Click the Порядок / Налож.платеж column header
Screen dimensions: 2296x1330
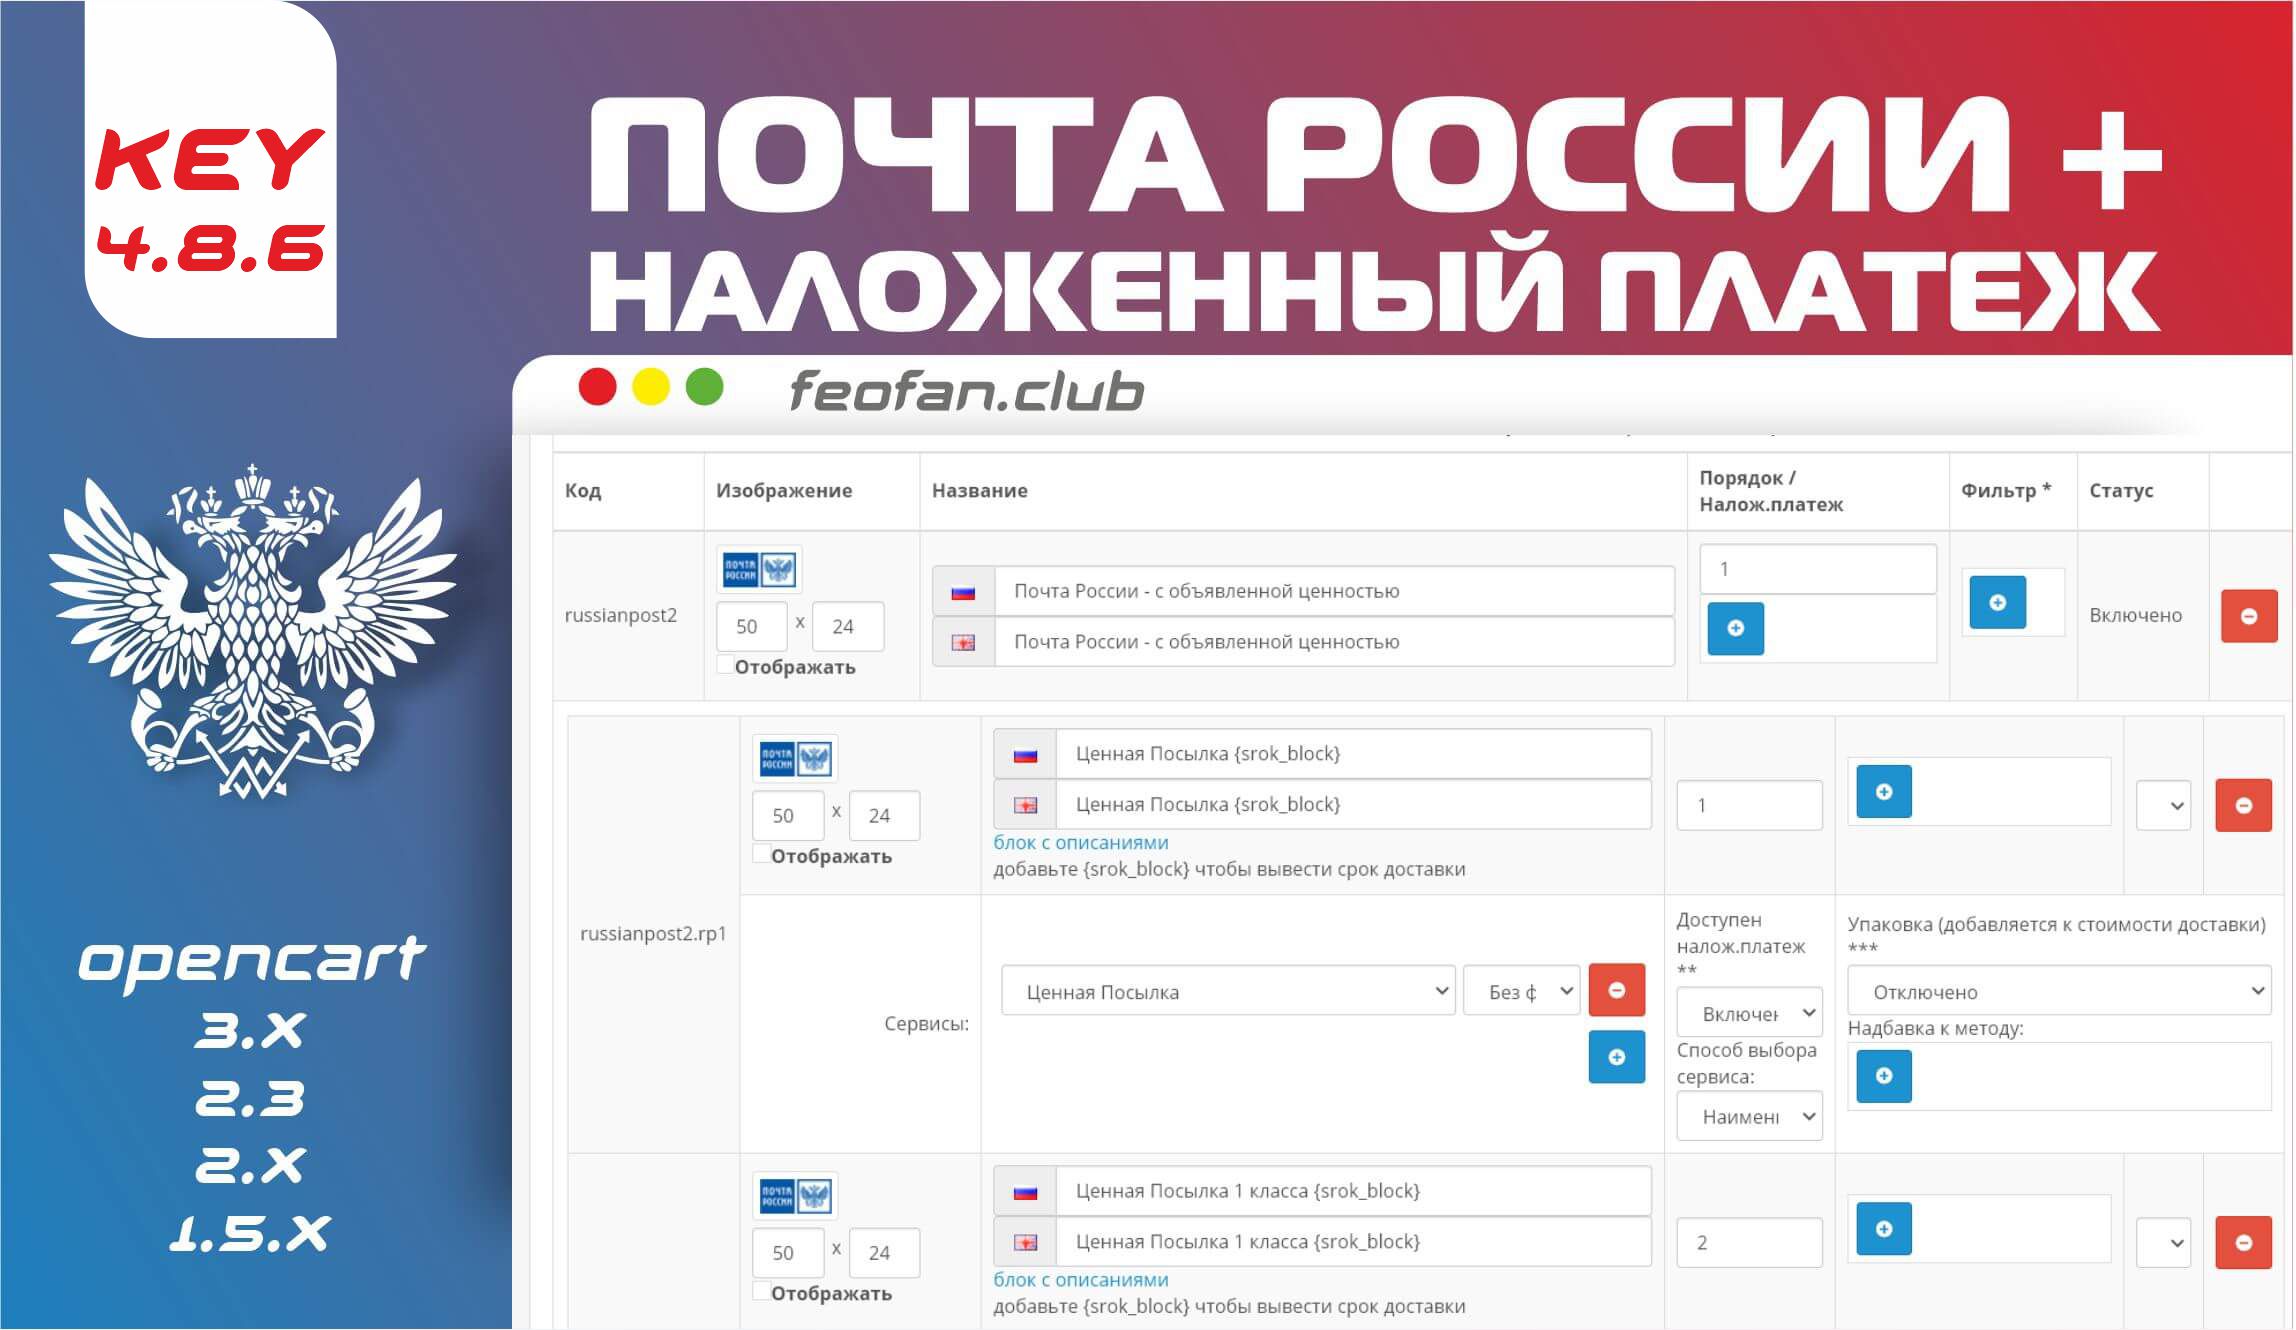coord(1771,491)
